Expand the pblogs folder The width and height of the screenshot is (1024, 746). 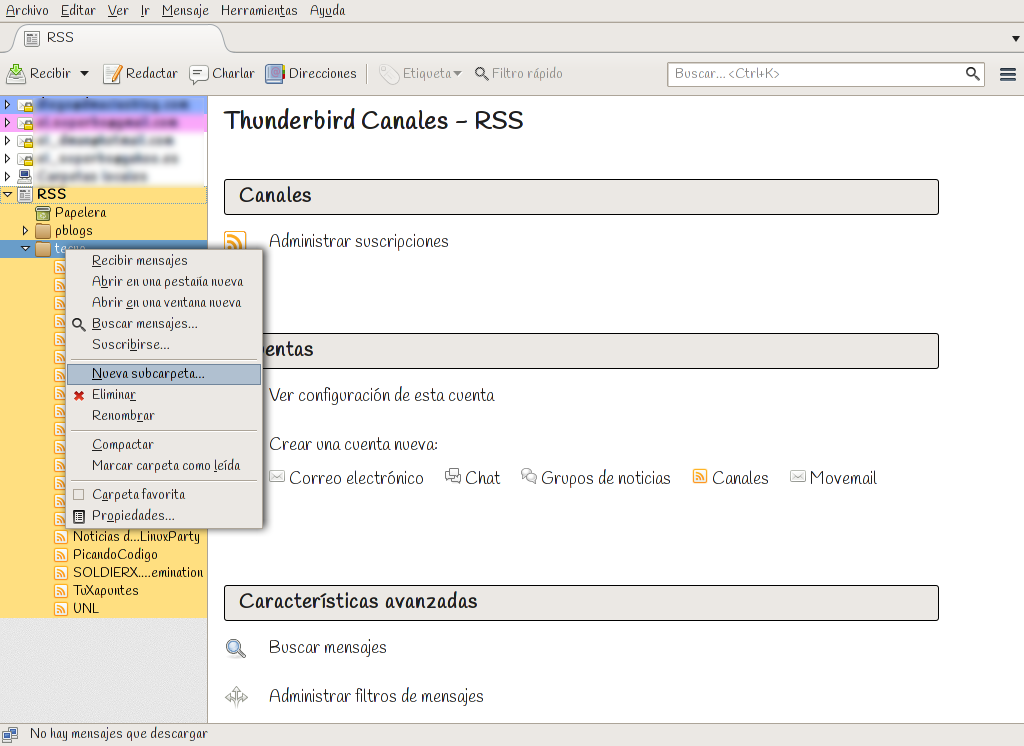25,231
